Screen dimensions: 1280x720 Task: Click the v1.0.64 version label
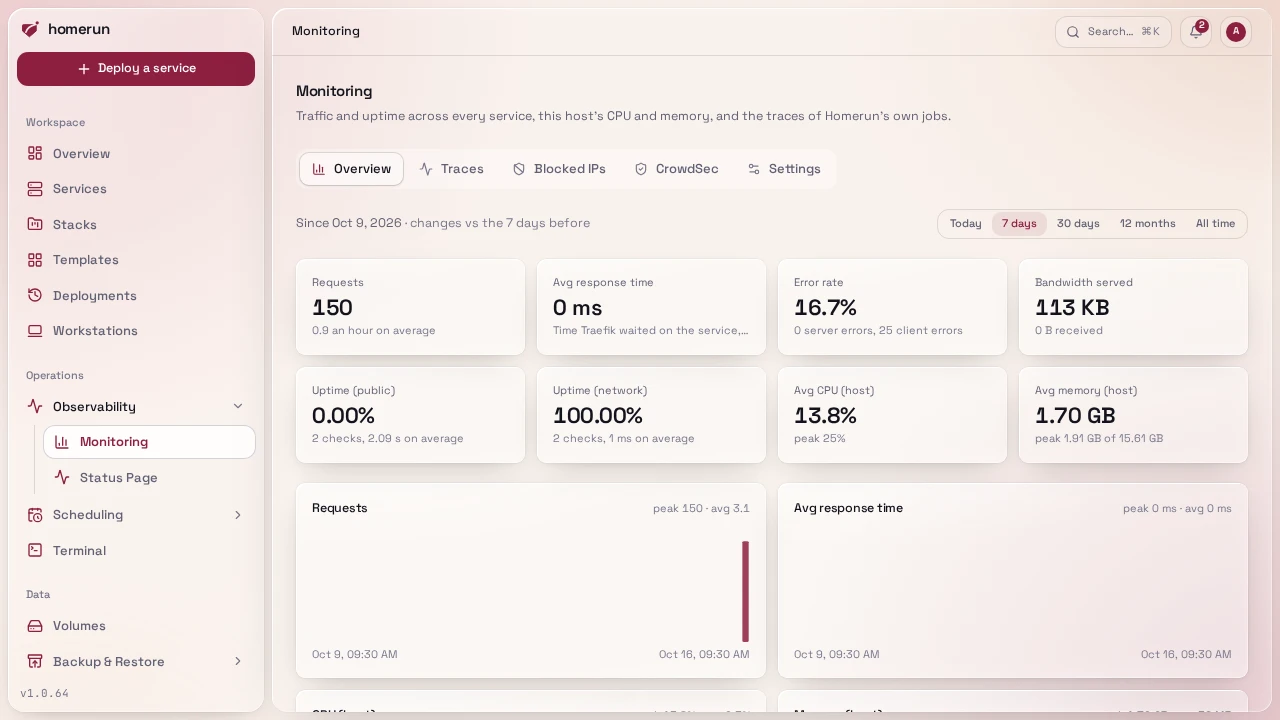pyautogui.click(x=44, y=693)
